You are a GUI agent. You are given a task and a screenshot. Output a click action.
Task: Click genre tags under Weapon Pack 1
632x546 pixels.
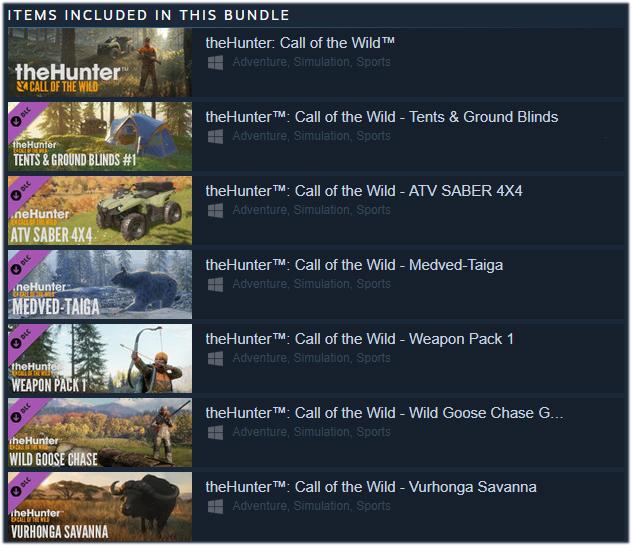coord(312,358)
